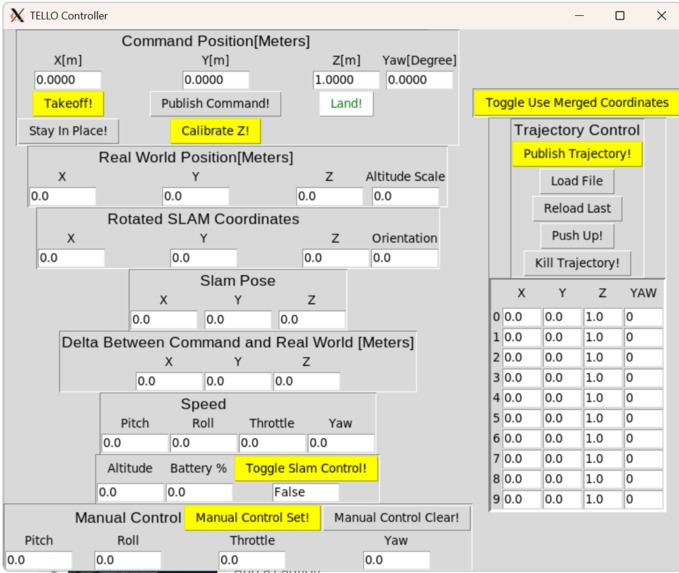
Task: Click the Slam Control status field showing False
Action: click(x=306, y=492)
